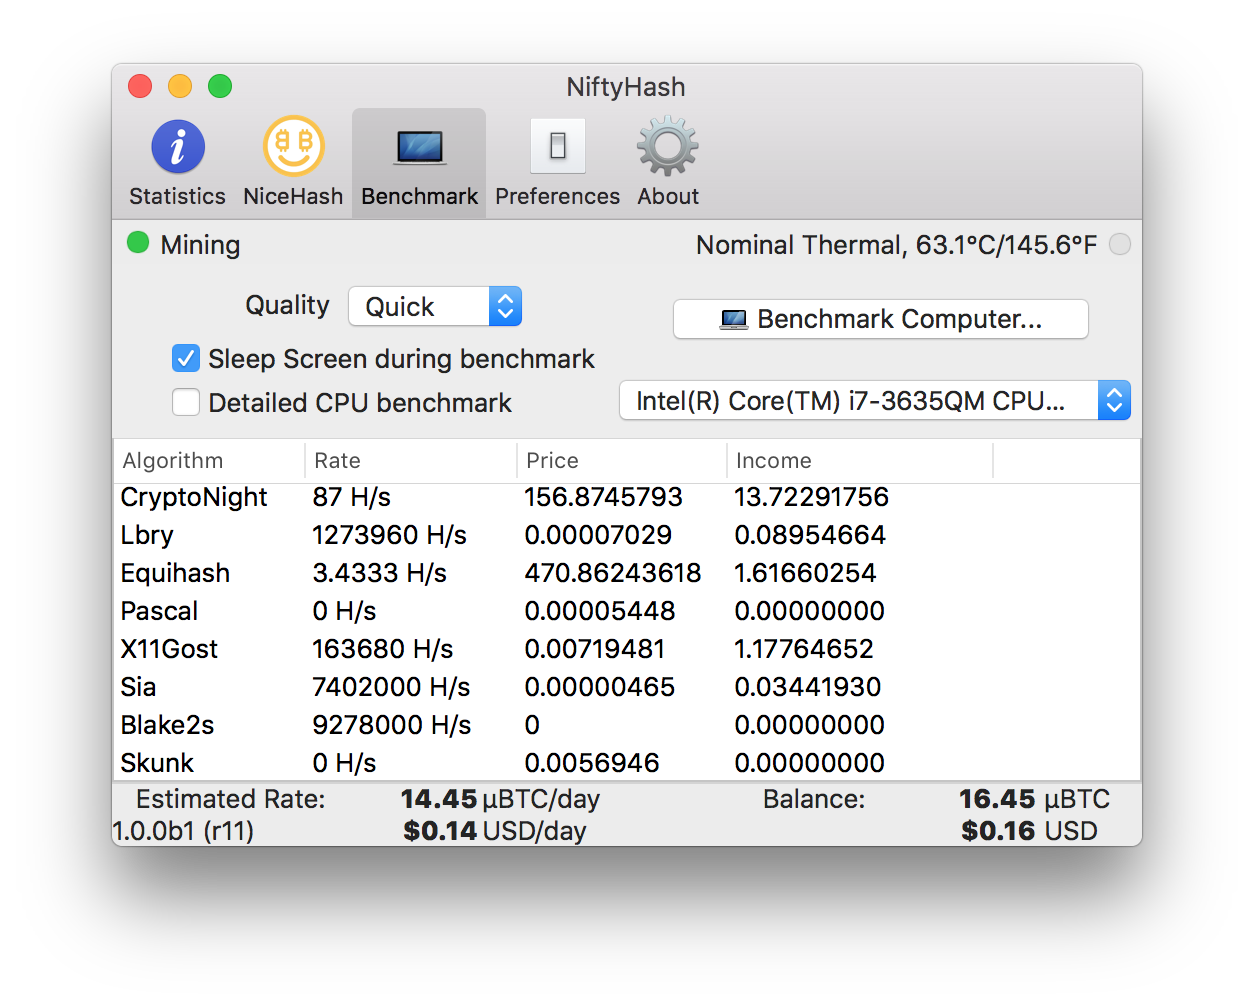
Task: Click the thermal status indicator circle
Action: click(1120, 244)
